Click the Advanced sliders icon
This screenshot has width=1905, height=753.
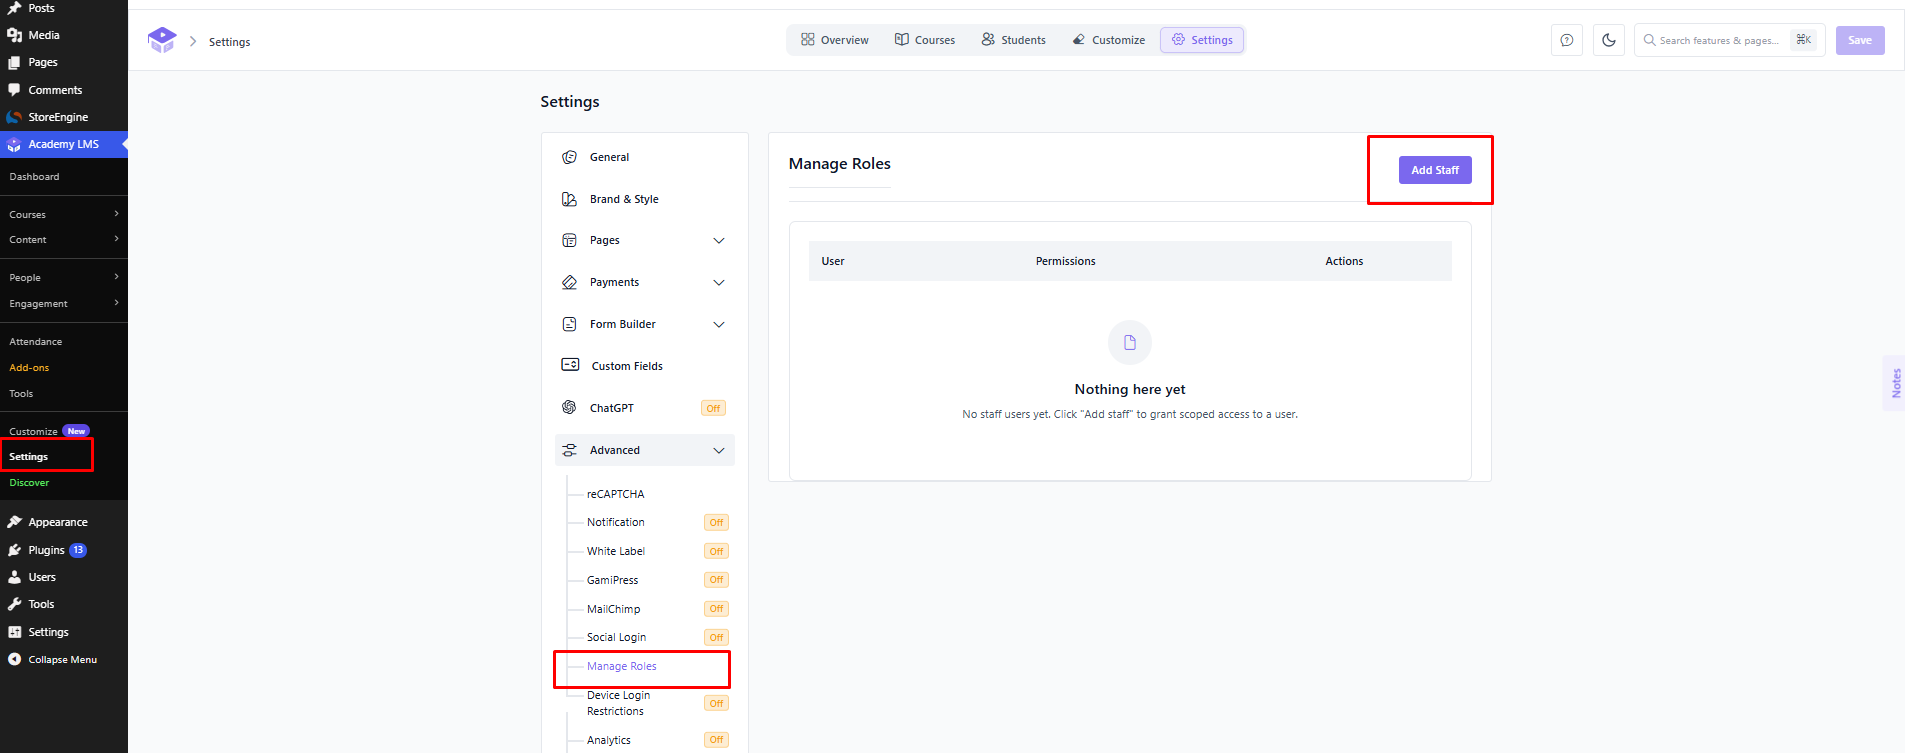[x=569, y=450]
